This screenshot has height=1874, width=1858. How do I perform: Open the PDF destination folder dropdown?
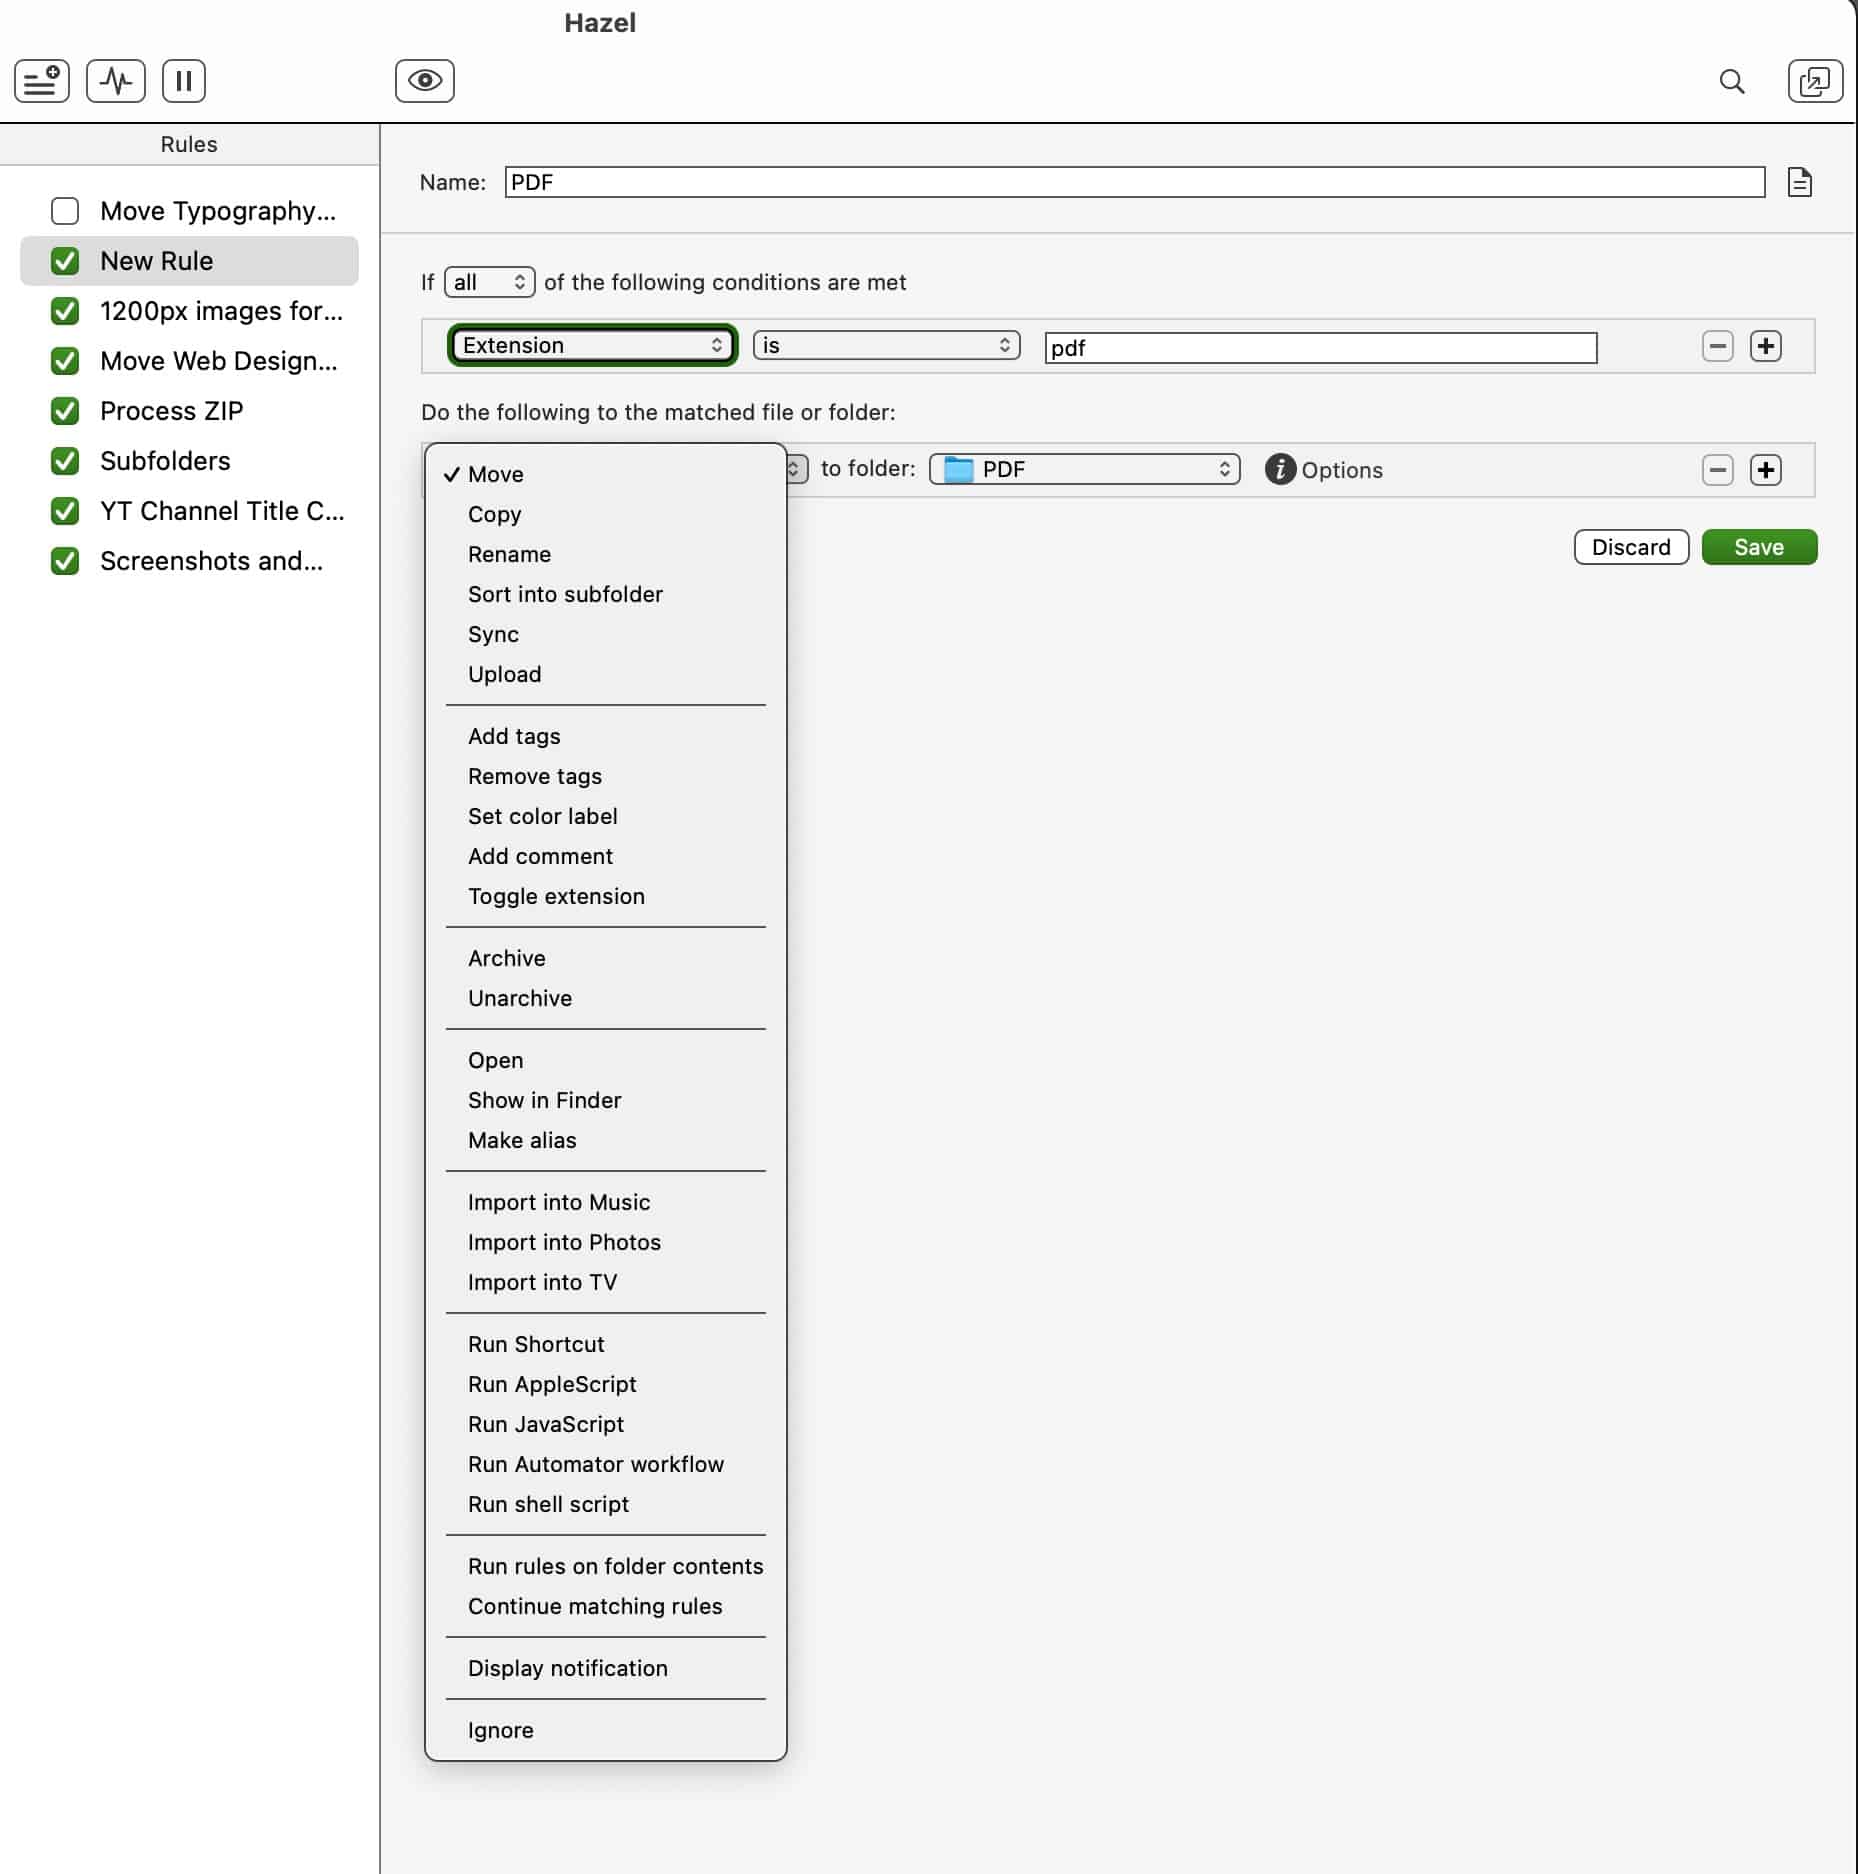[1084, 470]
